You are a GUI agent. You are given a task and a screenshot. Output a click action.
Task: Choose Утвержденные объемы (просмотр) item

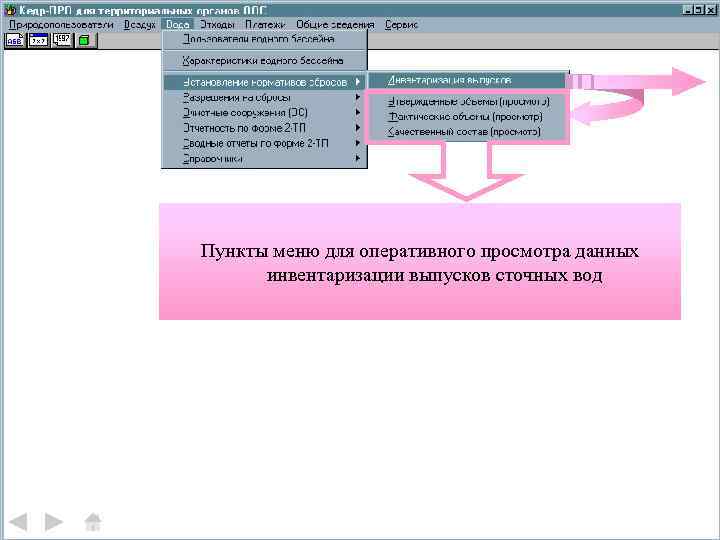[467, 101]
